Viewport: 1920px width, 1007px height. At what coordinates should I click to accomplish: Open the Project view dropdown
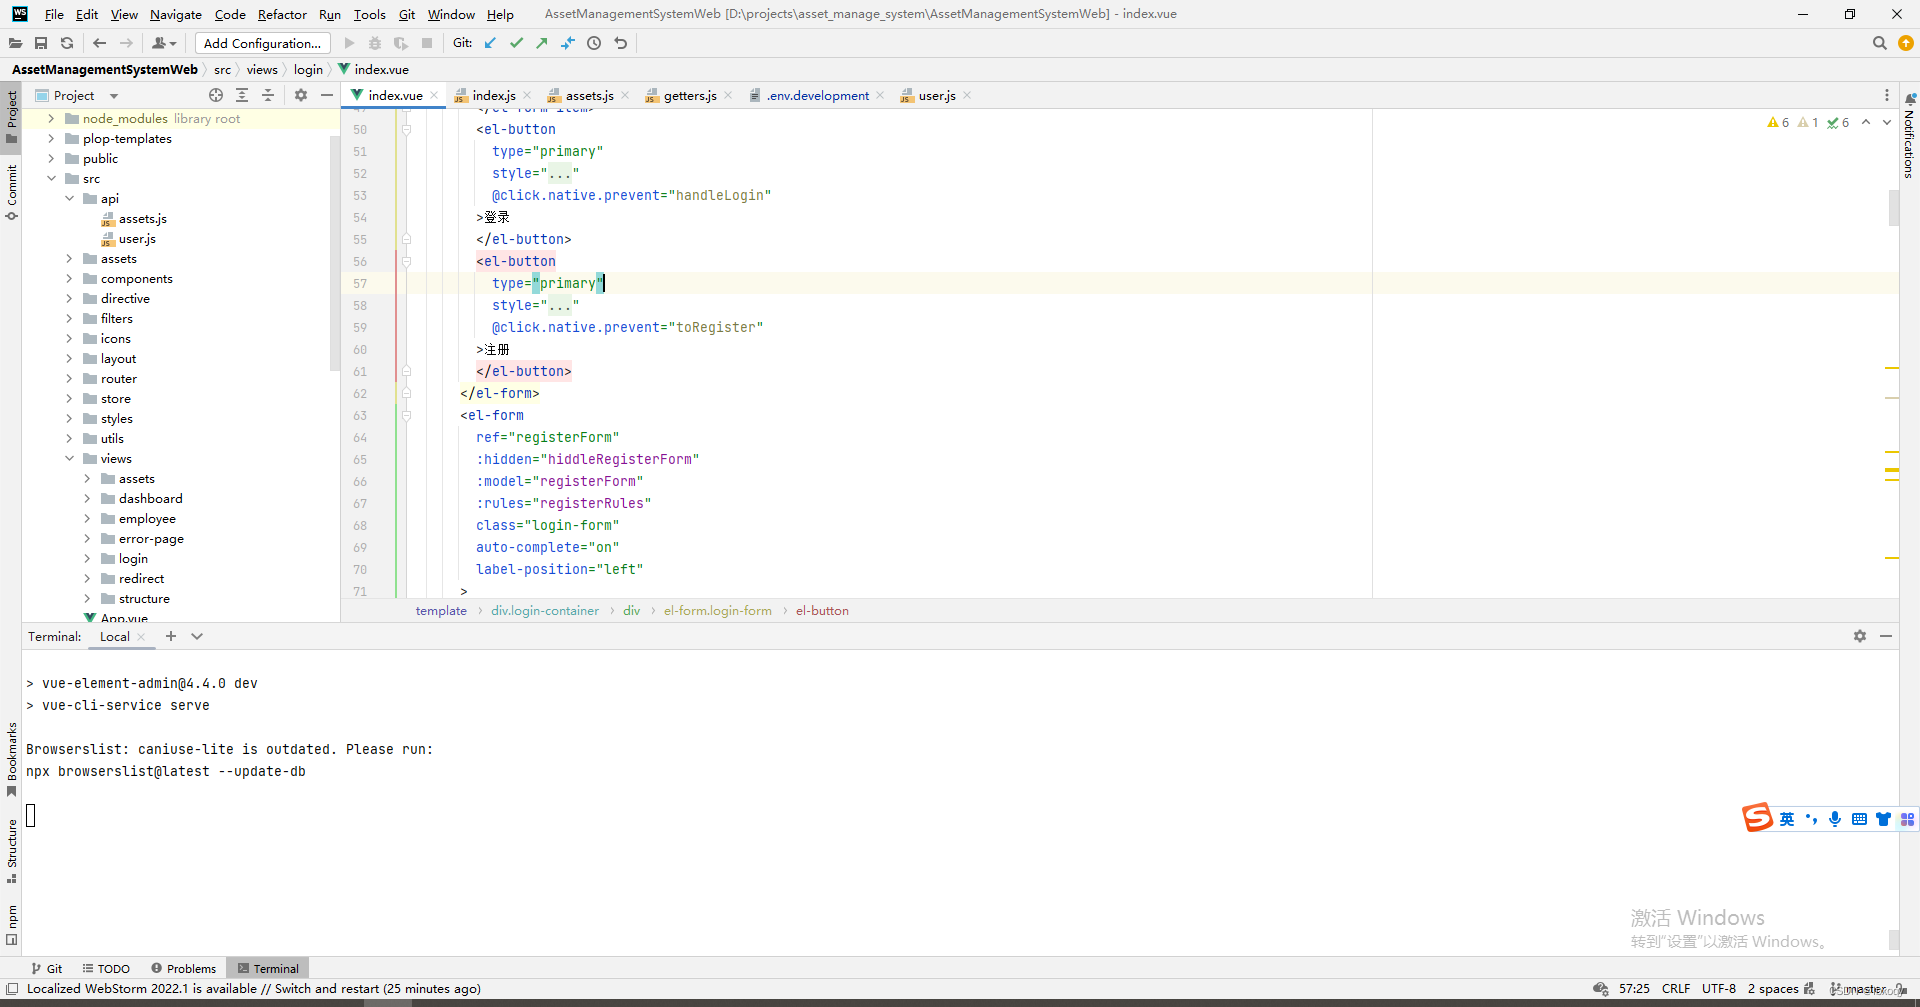[x=113, y=96]
